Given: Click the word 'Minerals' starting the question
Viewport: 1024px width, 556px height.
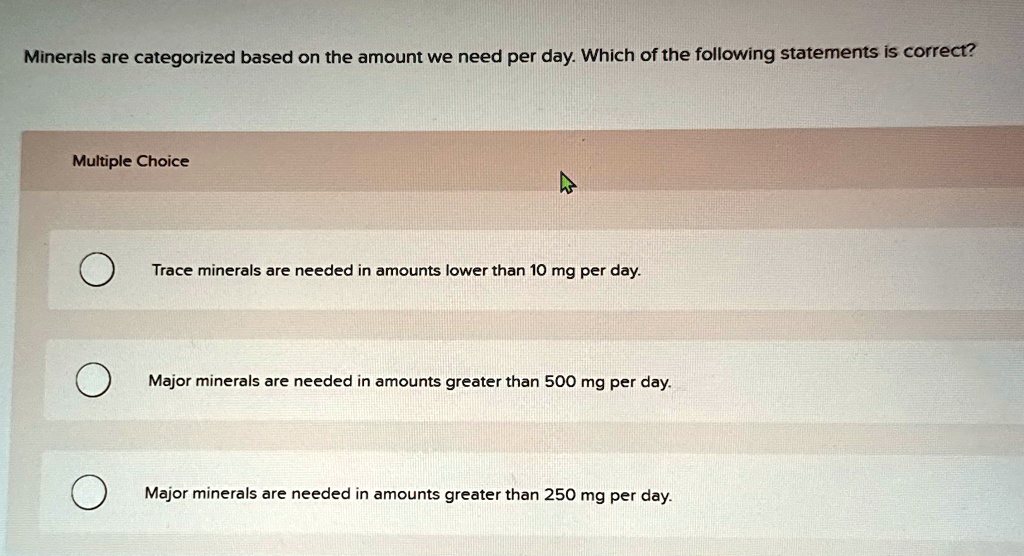Looking at the screenshot, I should (x=60, y=57).
